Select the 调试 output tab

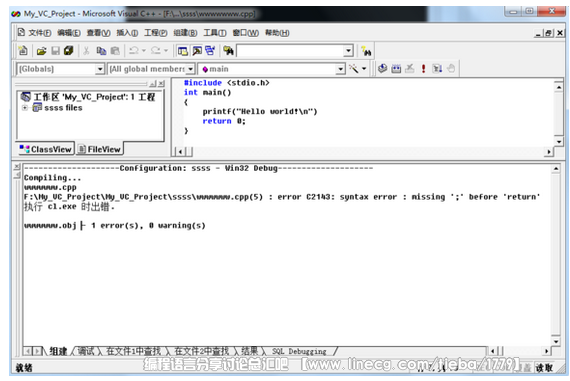pos(86,351)
